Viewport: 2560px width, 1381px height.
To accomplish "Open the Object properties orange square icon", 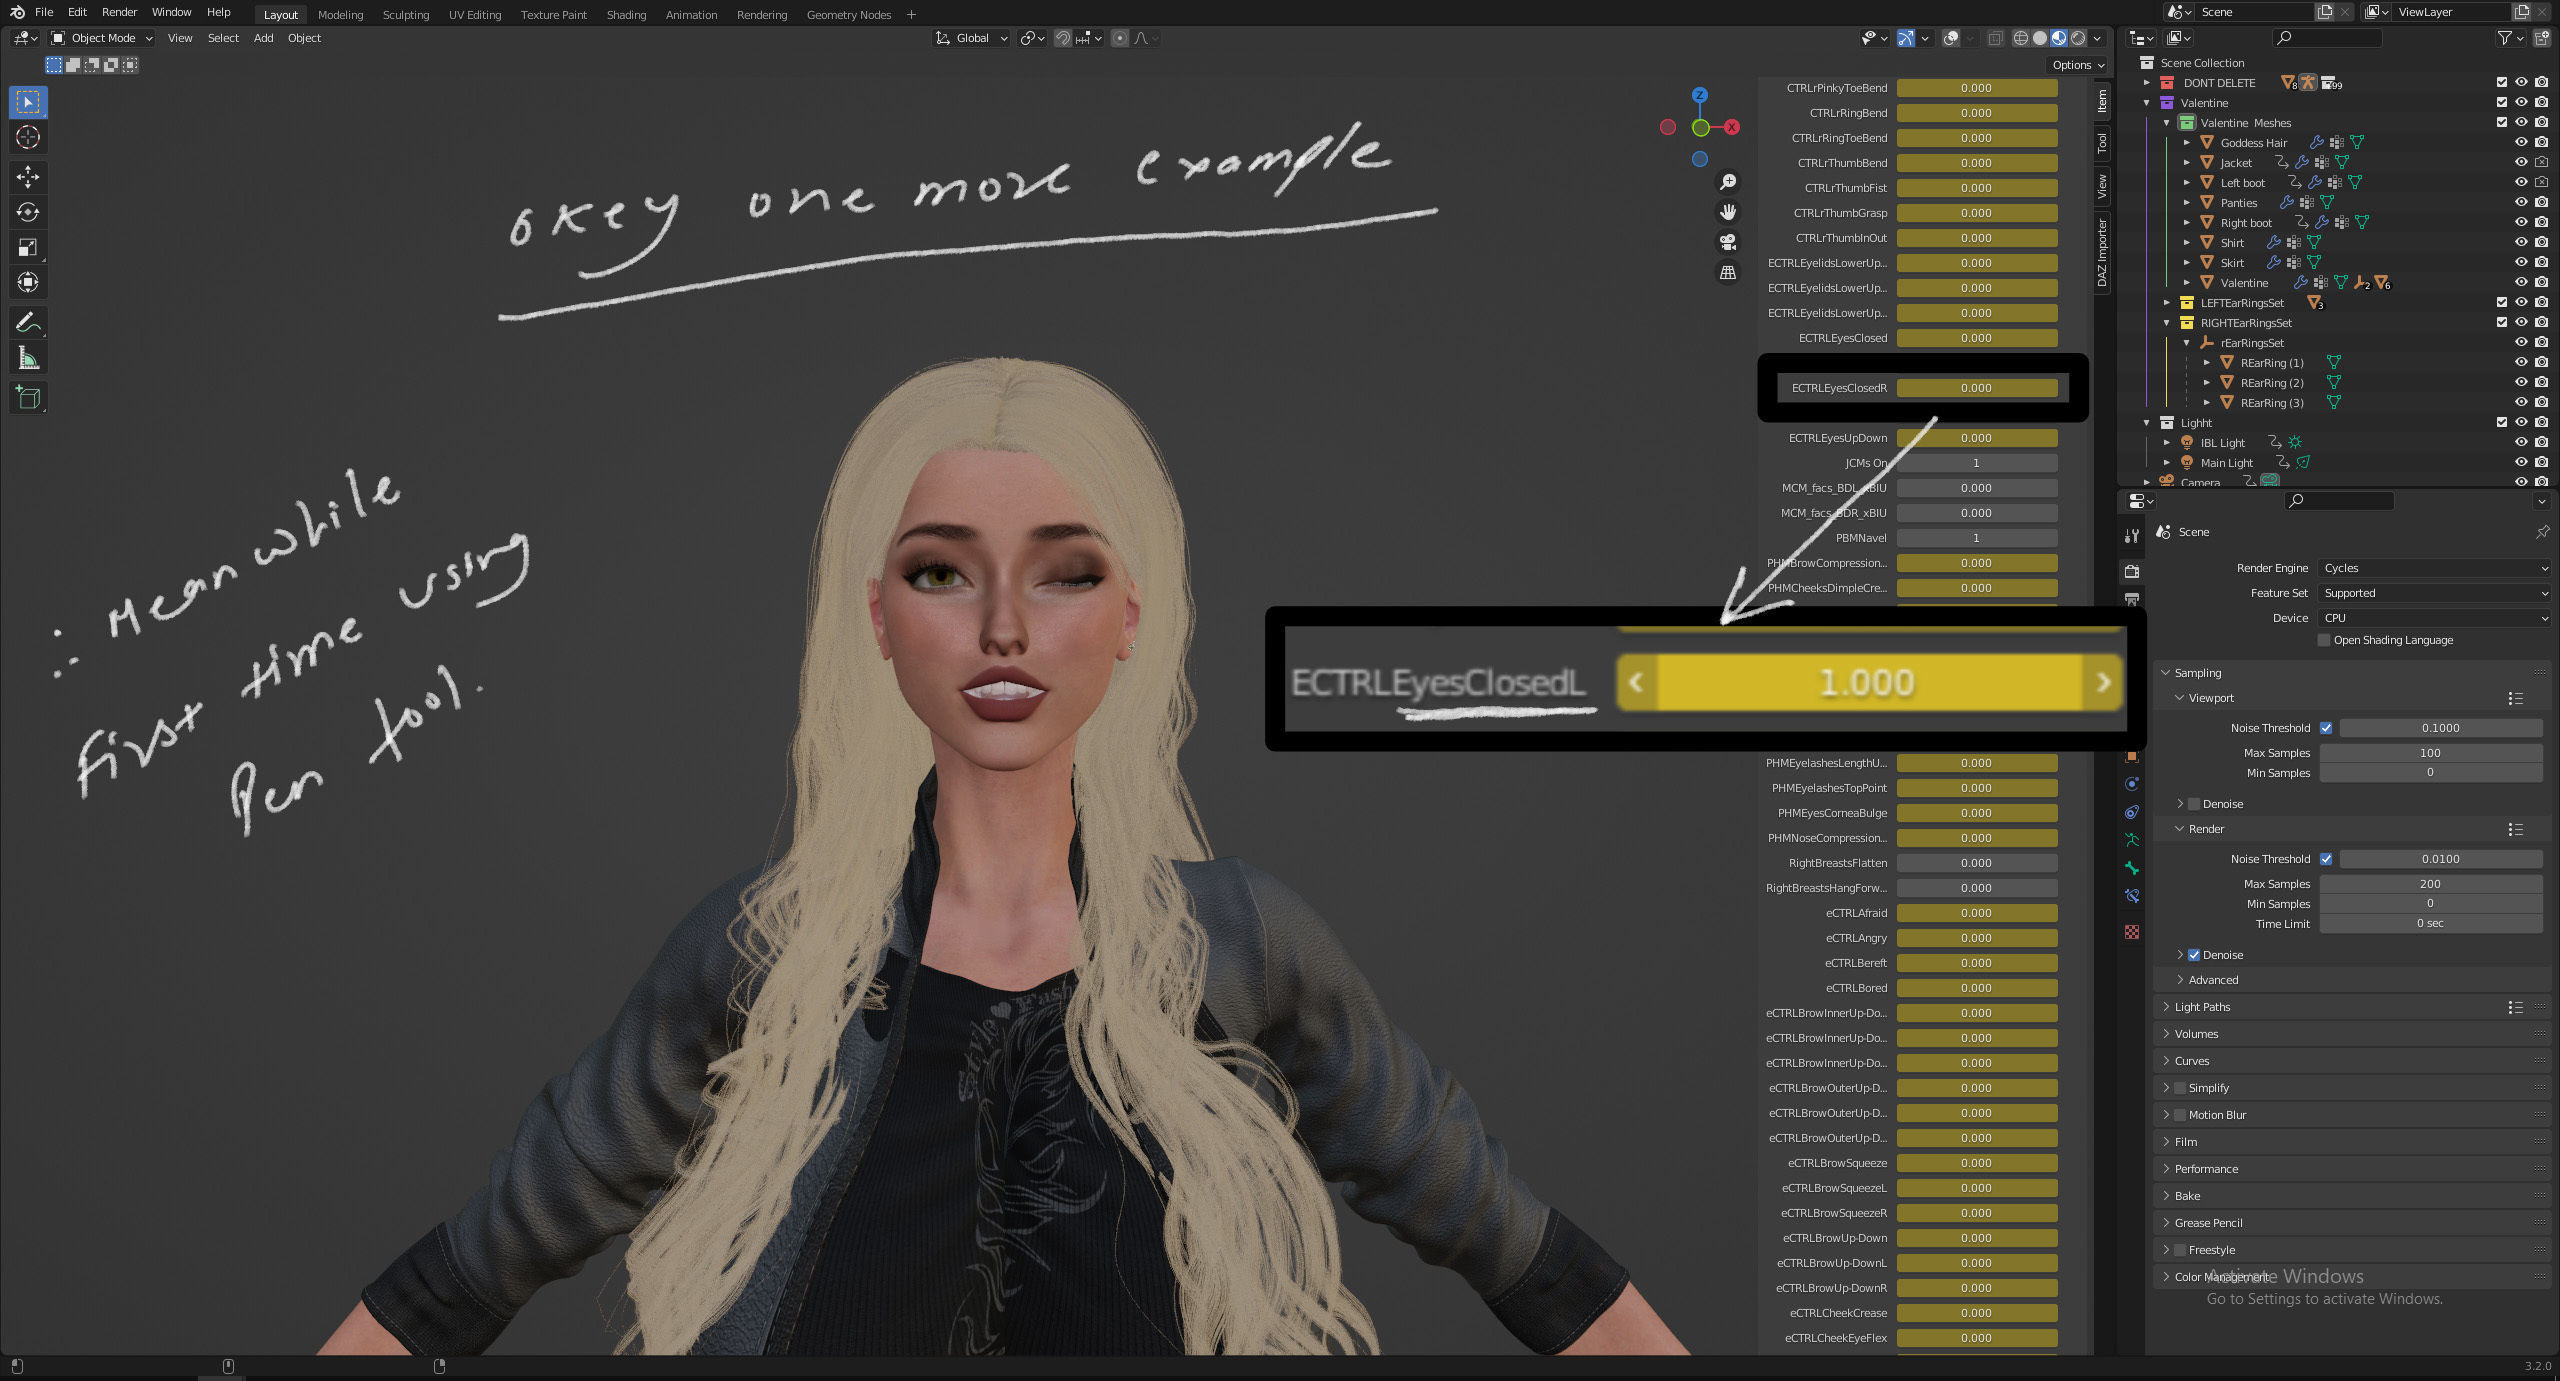I will click(x=2132, y=756).
